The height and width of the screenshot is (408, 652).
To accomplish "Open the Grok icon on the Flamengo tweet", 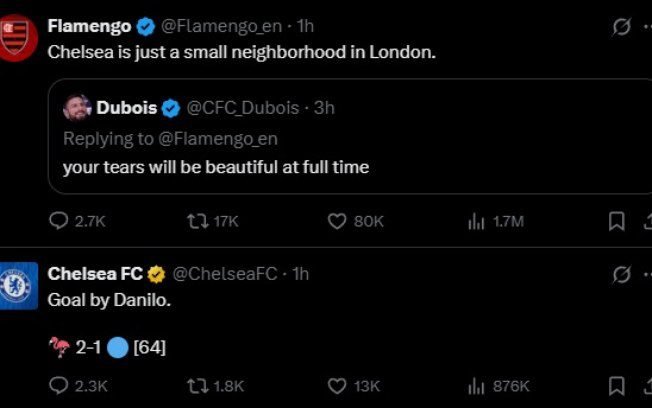I will [621, 28].
